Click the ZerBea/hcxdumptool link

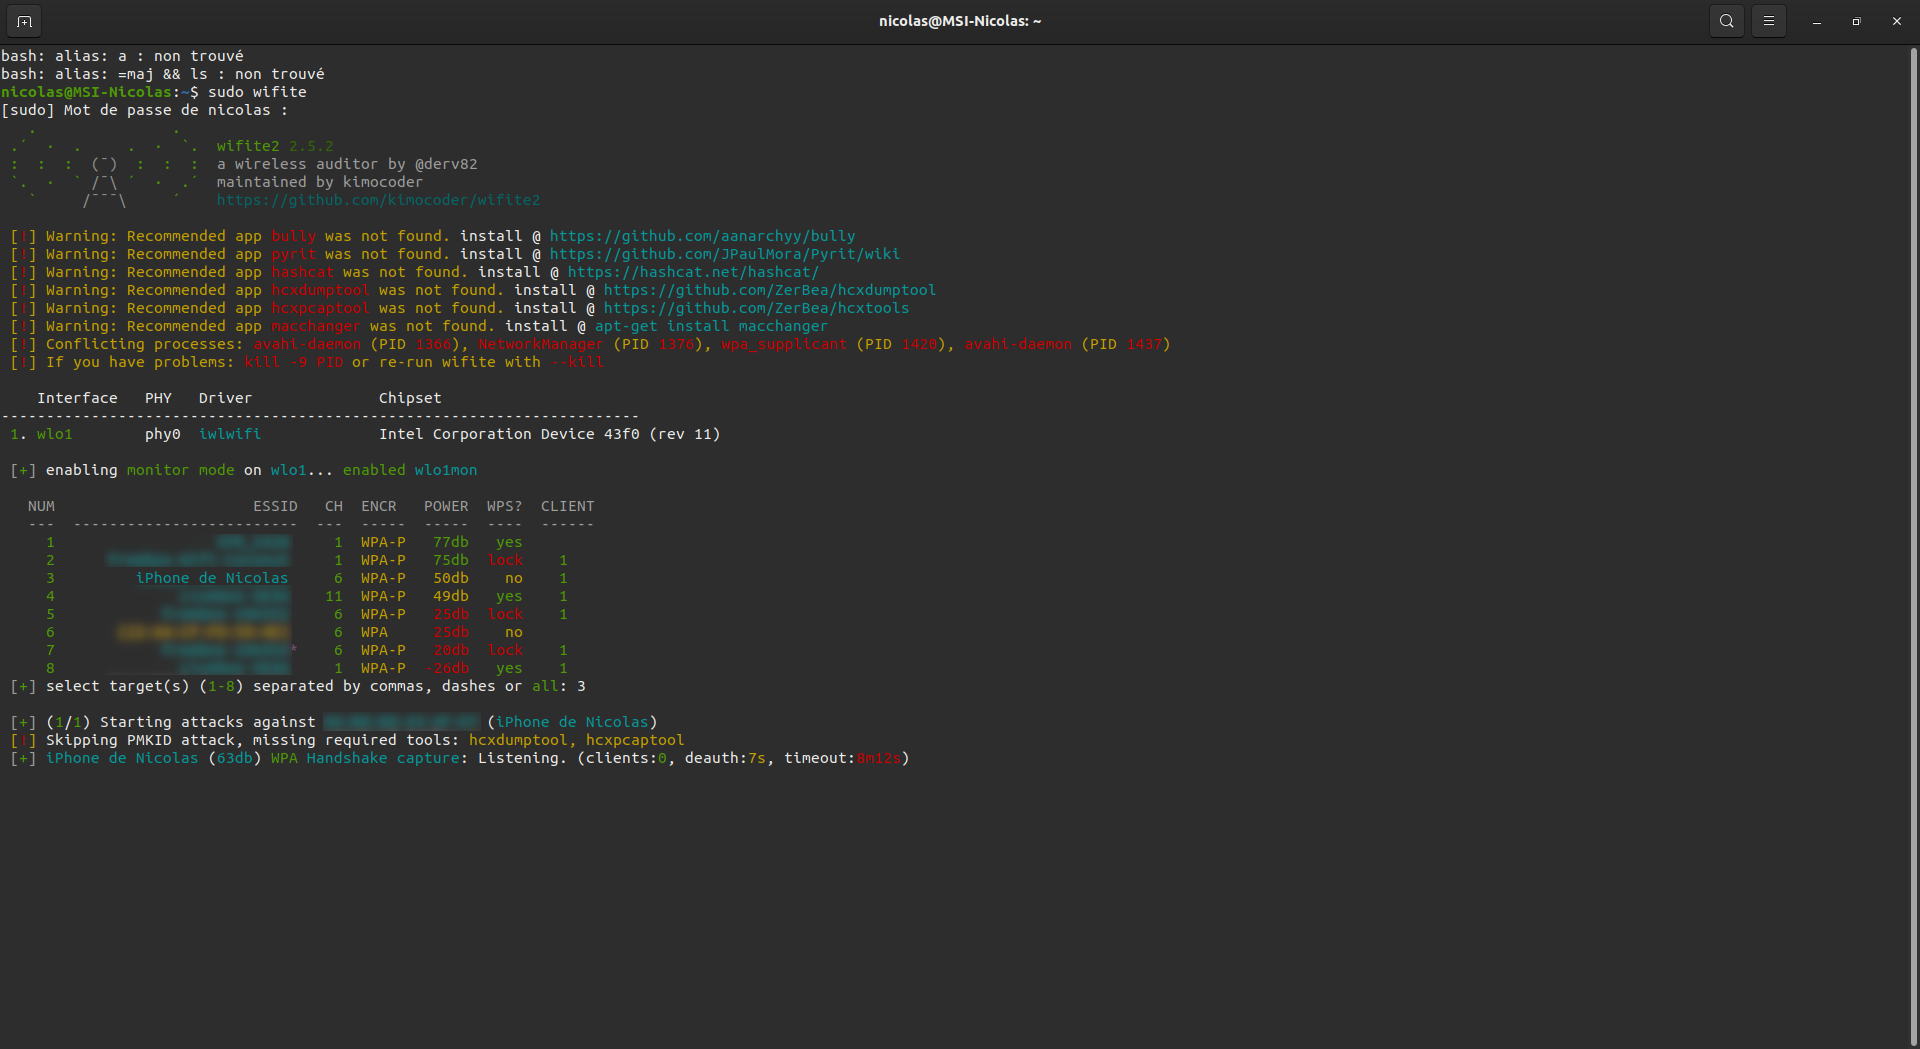coord(769,290)
